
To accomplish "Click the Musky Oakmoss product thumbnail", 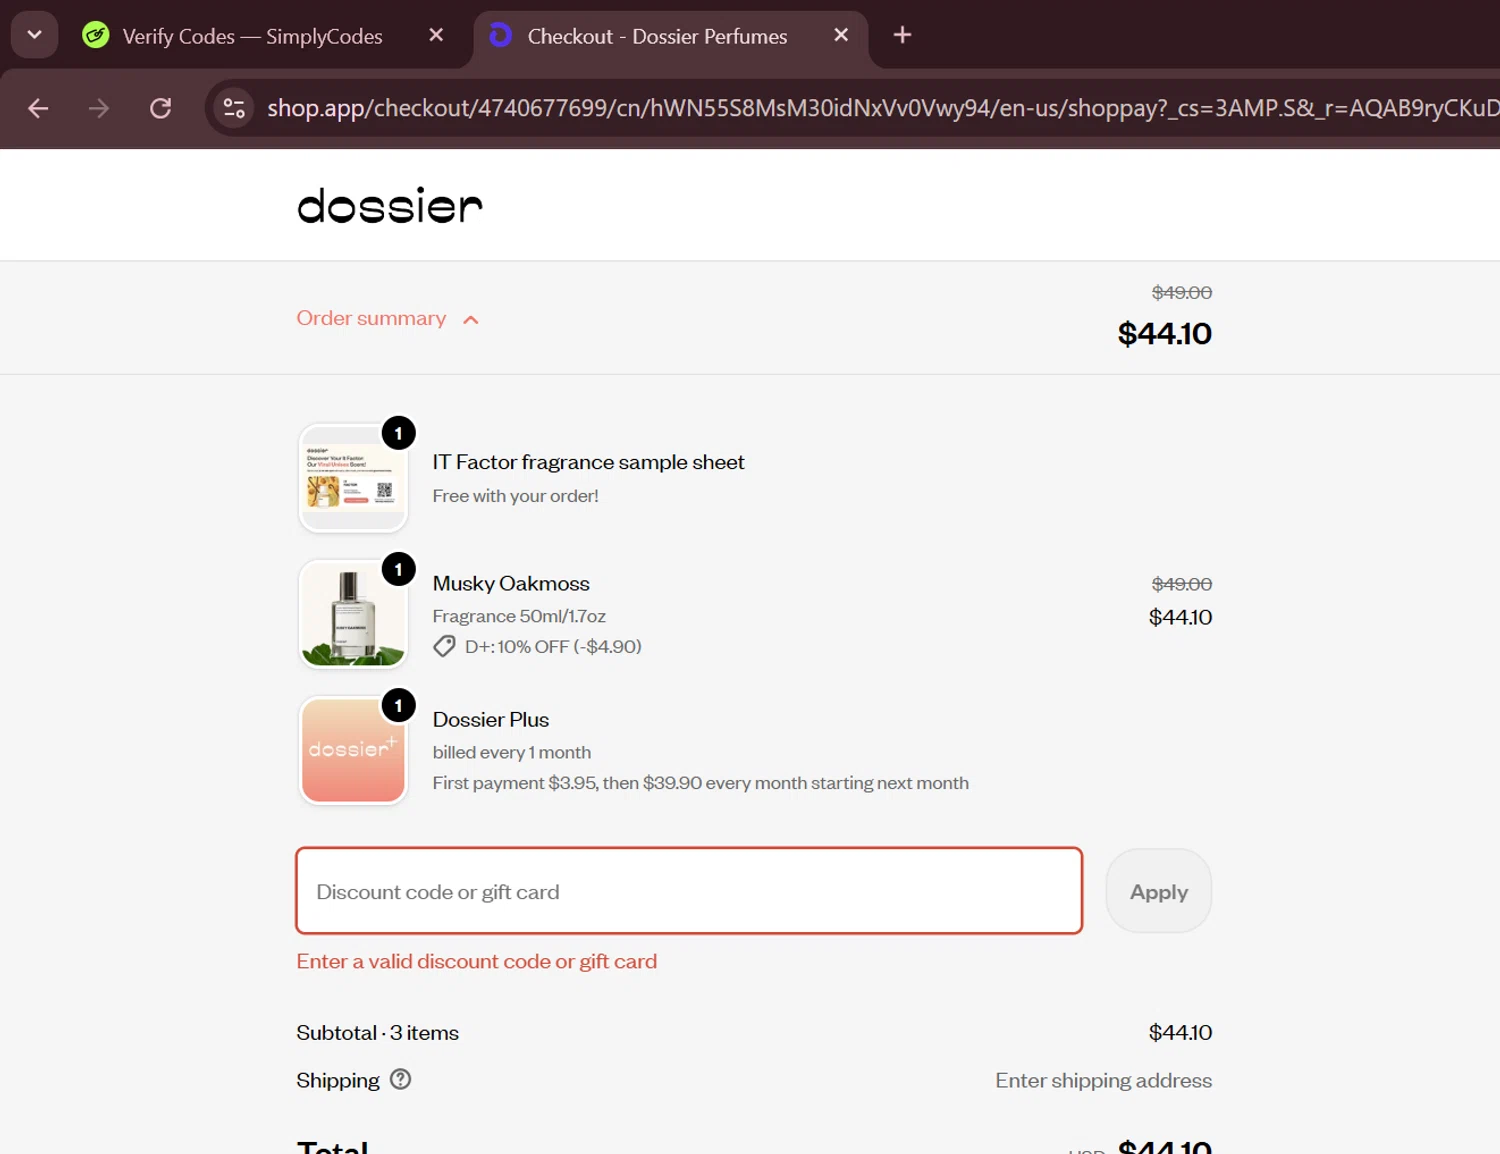I will (353, 614).
